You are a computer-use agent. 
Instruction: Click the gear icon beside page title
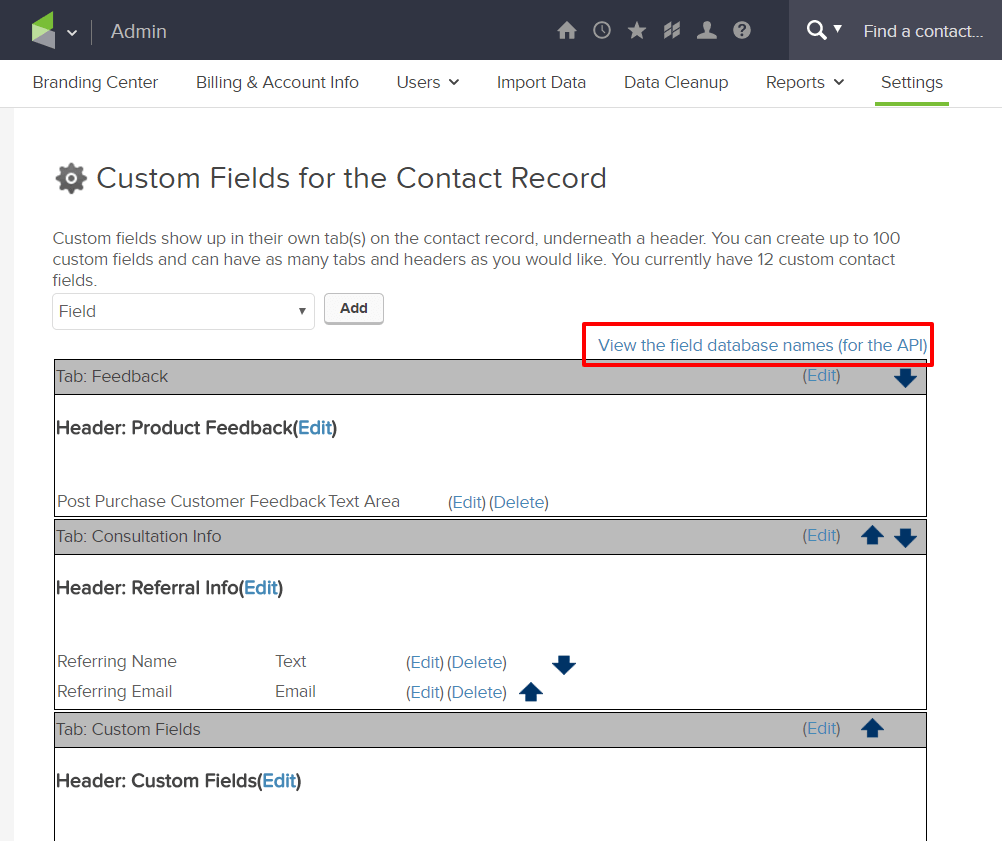click(x=71, y=178)
